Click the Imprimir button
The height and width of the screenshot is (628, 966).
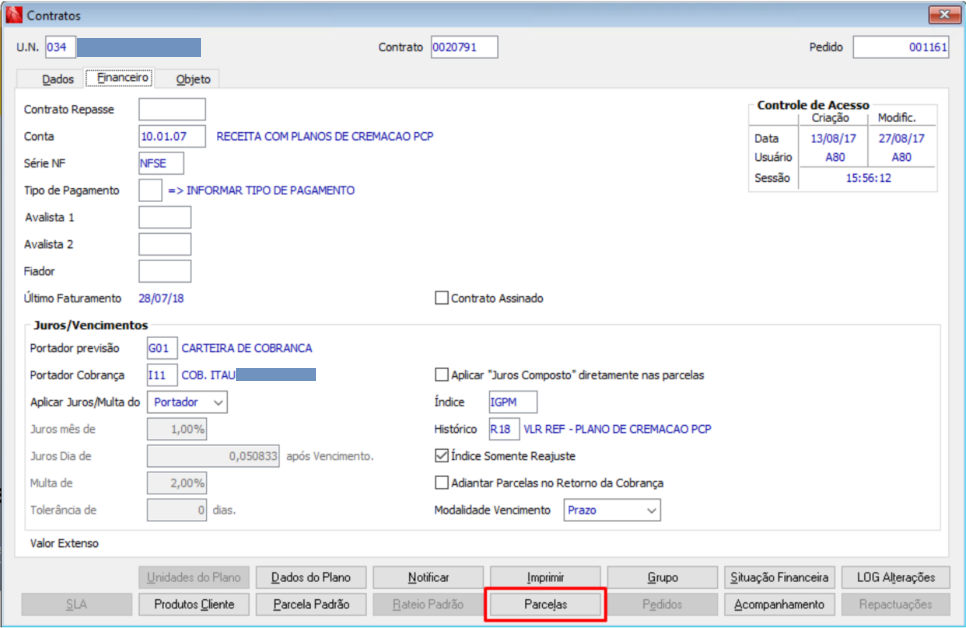click(x=545, y=577)
